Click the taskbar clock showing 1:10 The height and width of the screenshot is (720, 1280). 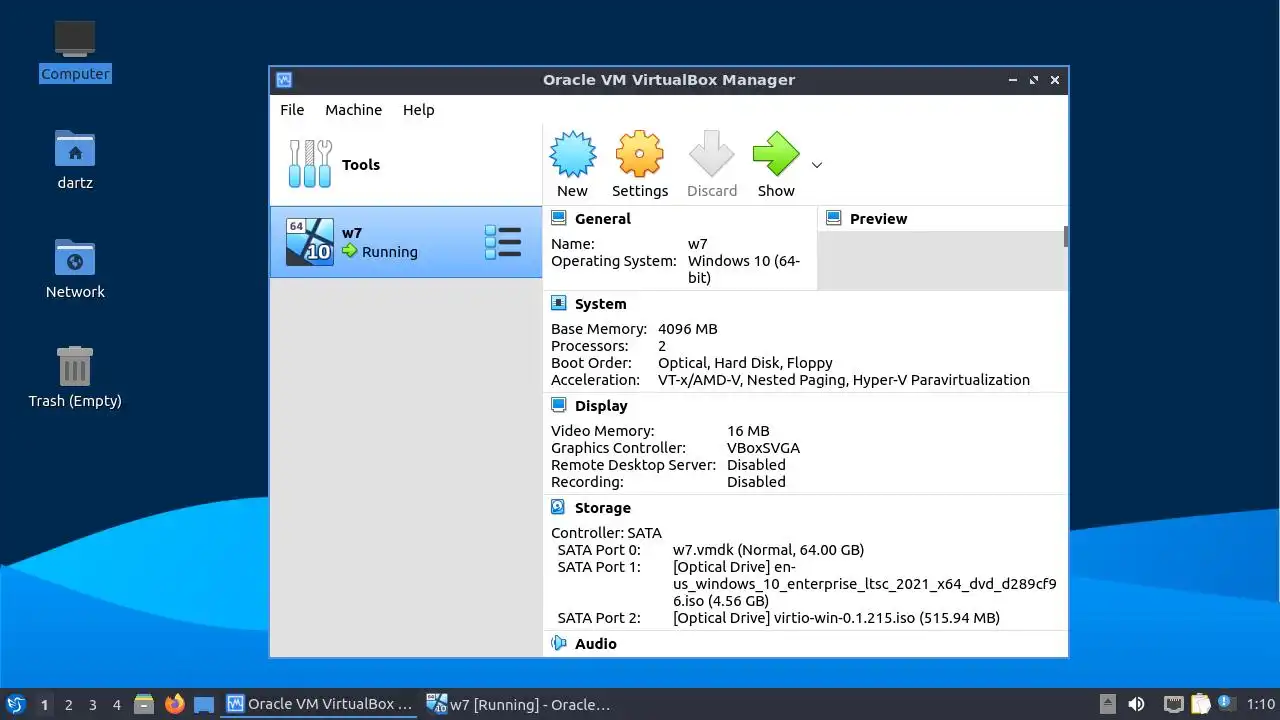(x=1261, y=705)
